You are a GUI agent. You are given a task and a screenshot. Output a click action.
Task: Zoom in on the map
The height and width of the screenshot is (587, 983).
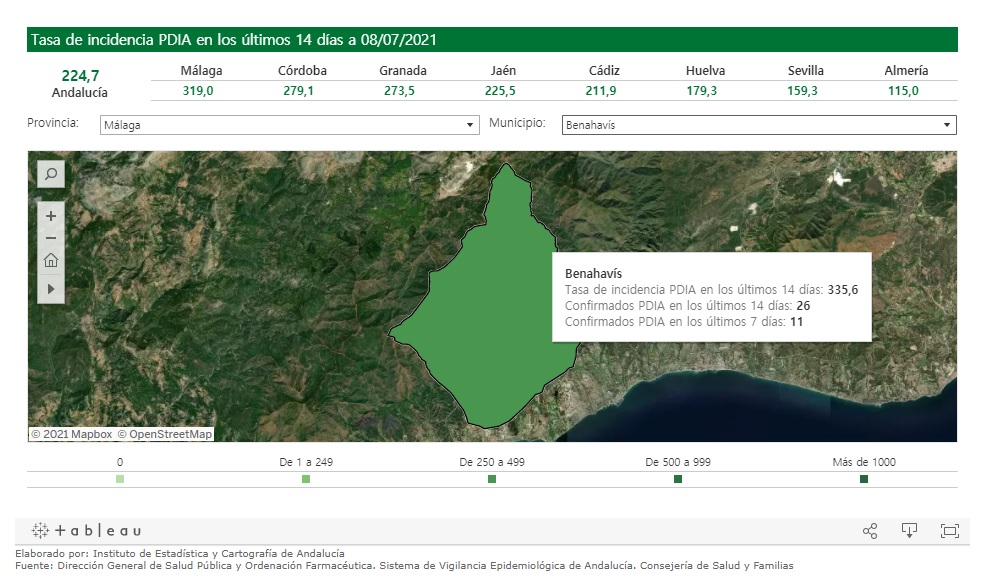pos(51,216)
